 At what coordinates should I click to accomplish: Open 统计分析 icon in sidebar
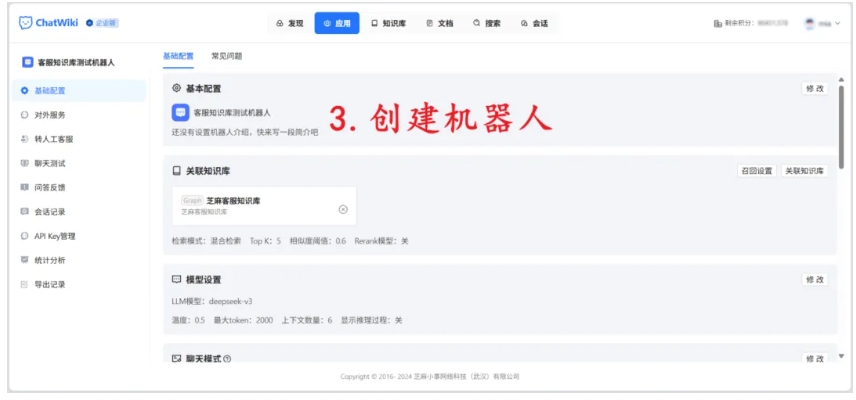point(25,260)
